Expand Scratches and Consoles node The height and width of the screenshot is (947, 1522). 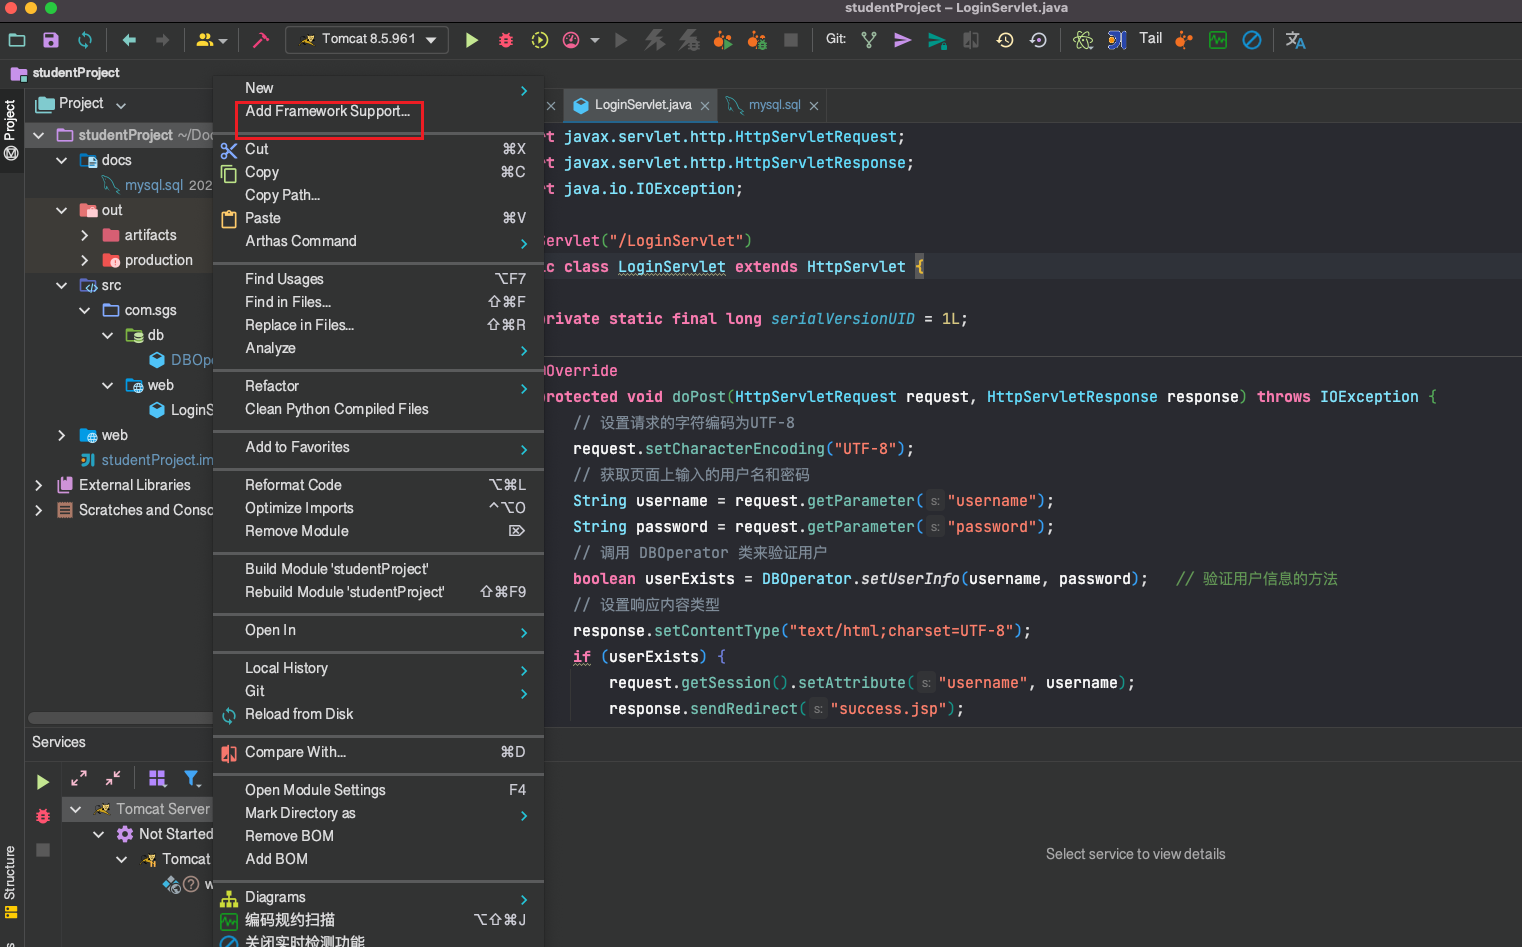point(39,510)
